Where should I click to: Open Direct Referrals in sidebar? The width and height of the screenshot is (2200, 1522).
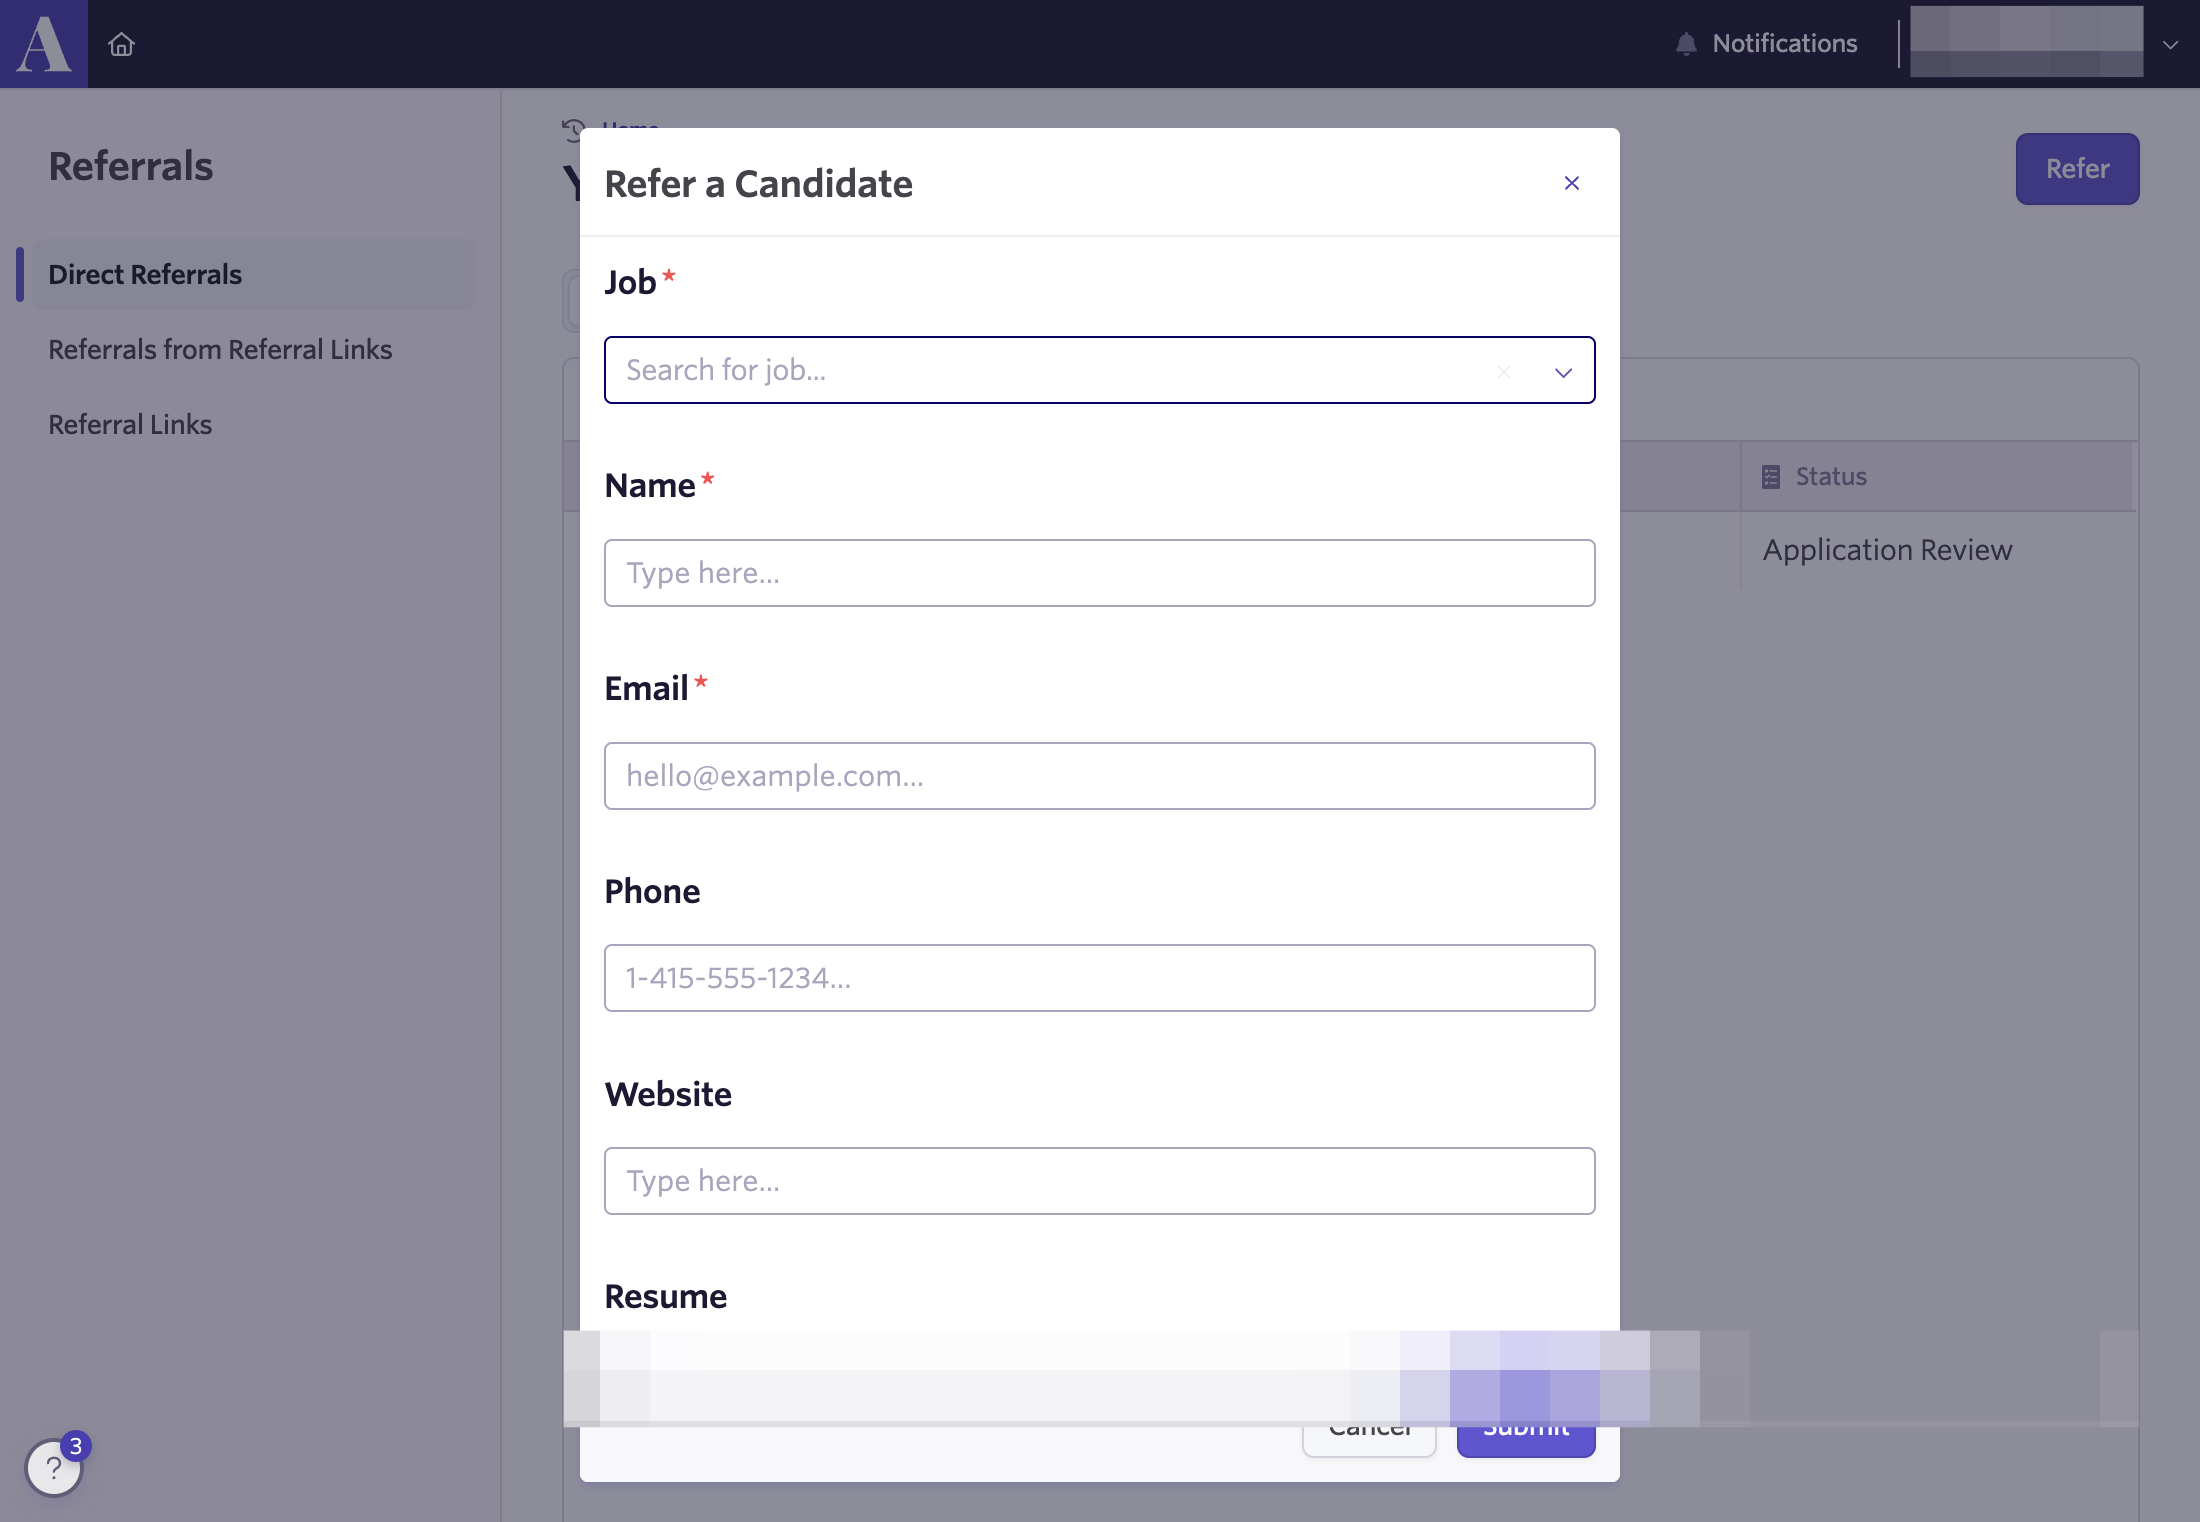click(x=253, y=274)
